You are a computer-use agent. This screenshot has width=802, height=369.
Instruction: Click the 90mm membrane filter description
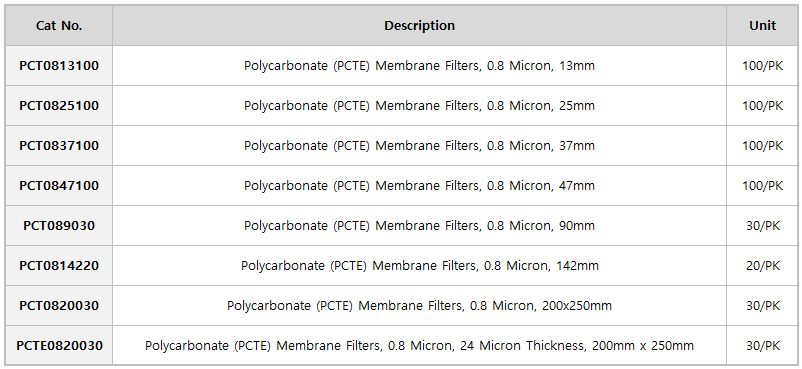tap(419, 225)
